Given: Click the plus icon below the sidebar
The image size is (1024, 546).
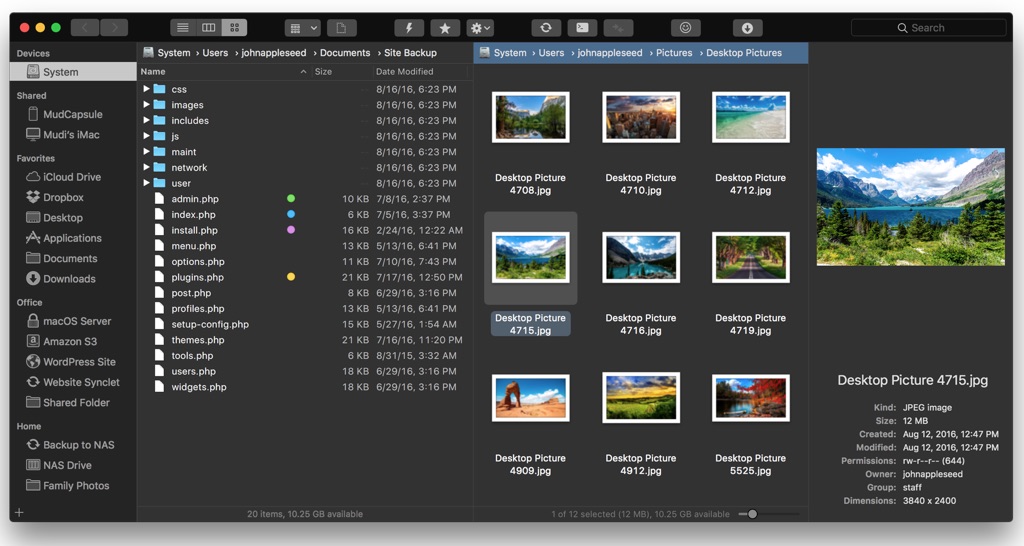Looking at the screenshot, I should 19,513.
